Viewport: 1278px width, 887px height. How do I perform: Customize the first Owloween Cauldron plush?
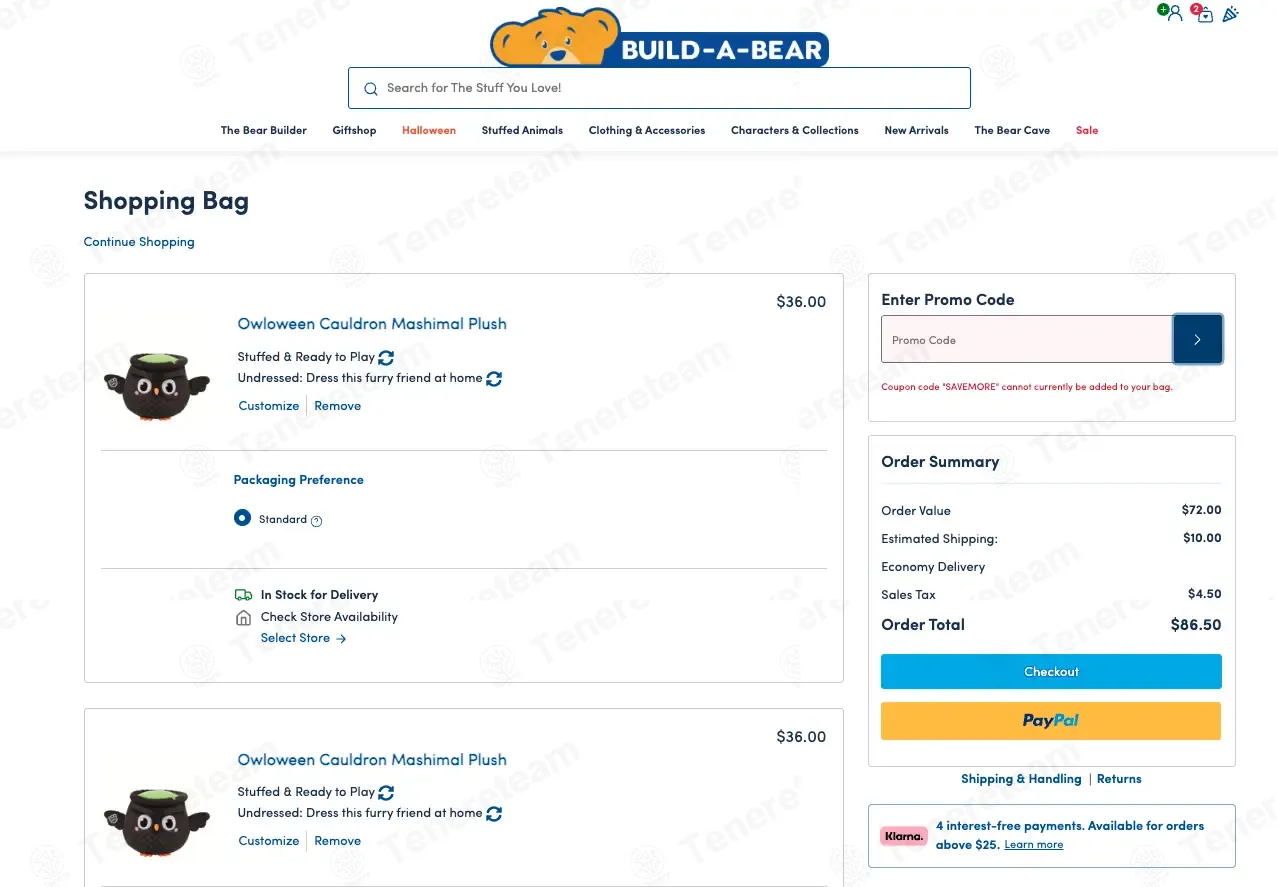coord(269,406)
